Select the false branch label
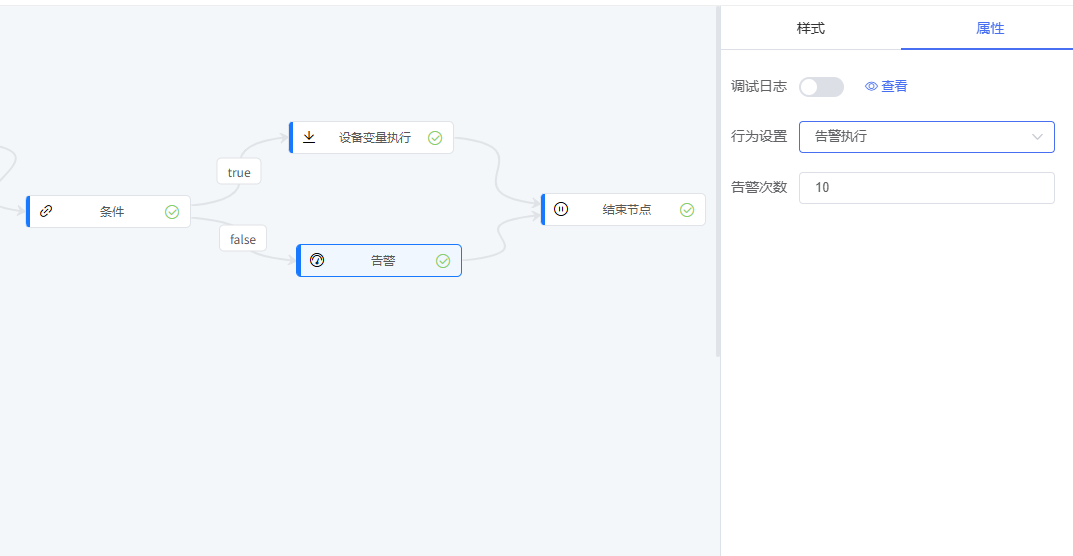 coord(243,239)
